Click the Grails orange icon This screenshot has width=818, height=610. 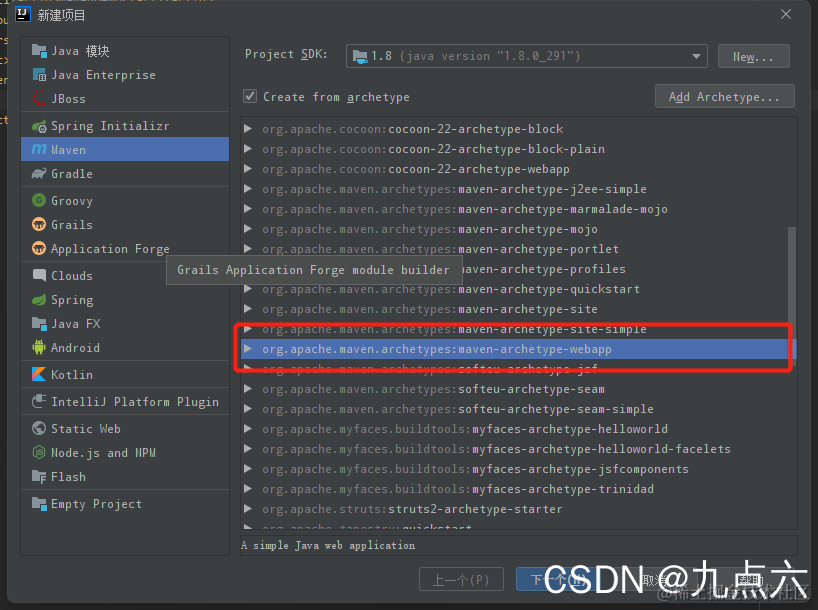click(x=39, y=224)
